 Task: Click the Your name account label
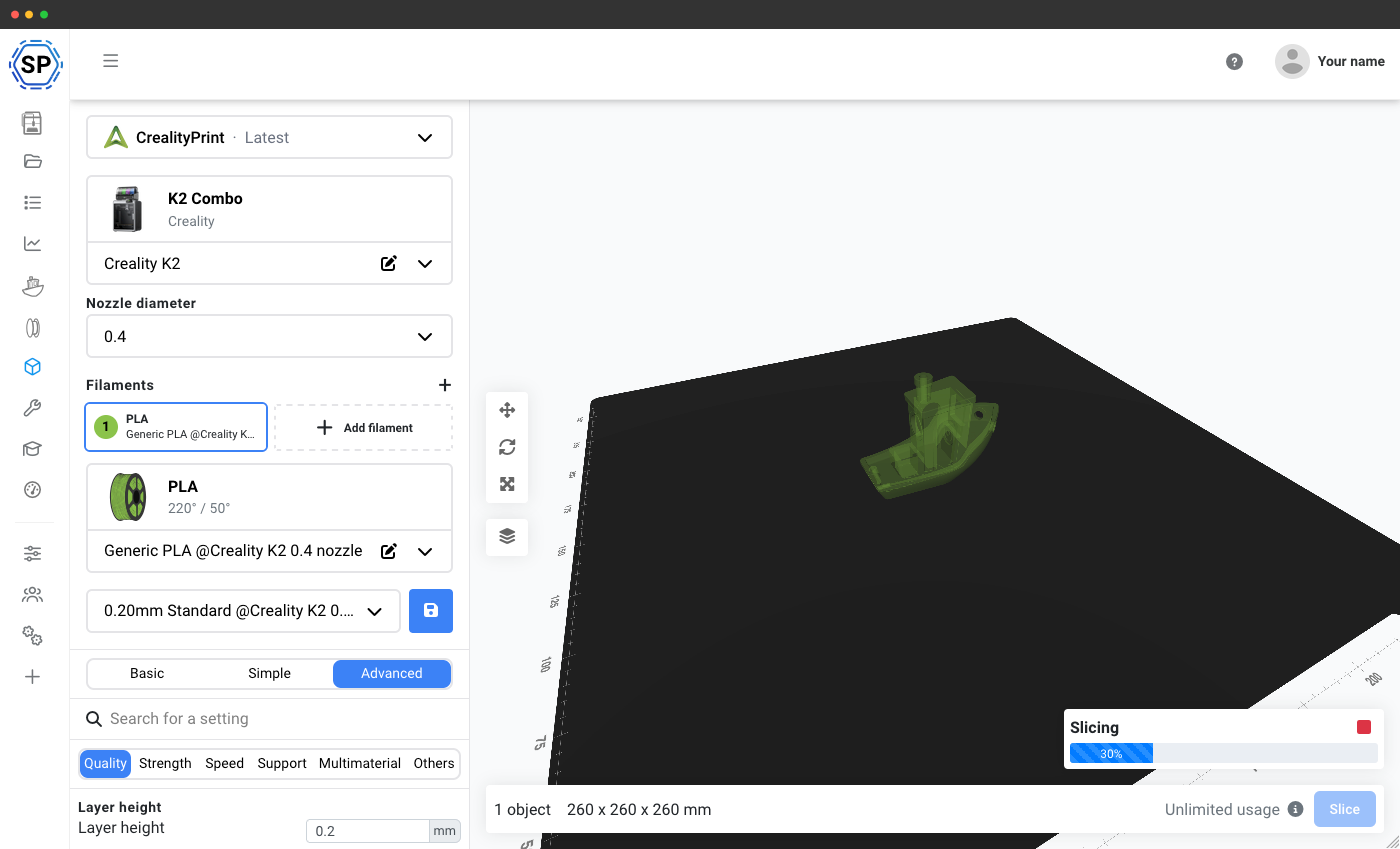click(1351, 61)
